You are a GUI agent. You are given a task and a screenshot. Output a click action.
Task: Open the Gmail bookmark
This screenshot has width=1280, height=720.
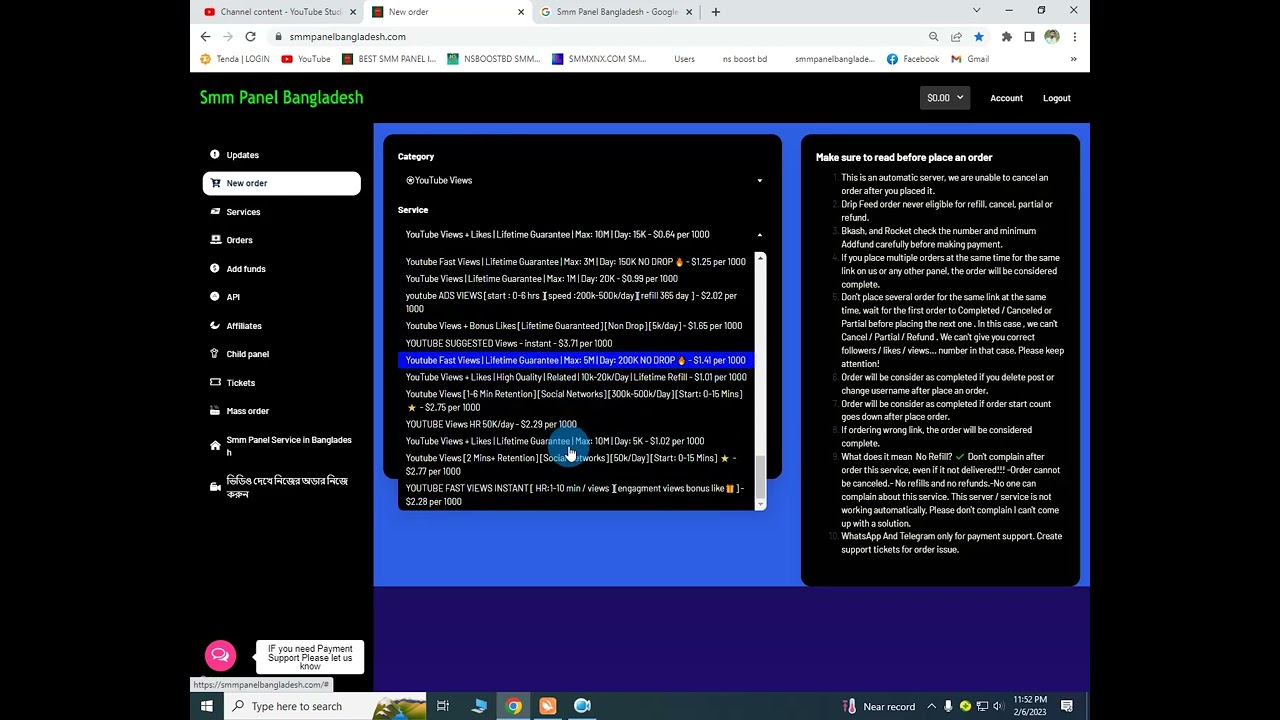[x=970, y=59]
